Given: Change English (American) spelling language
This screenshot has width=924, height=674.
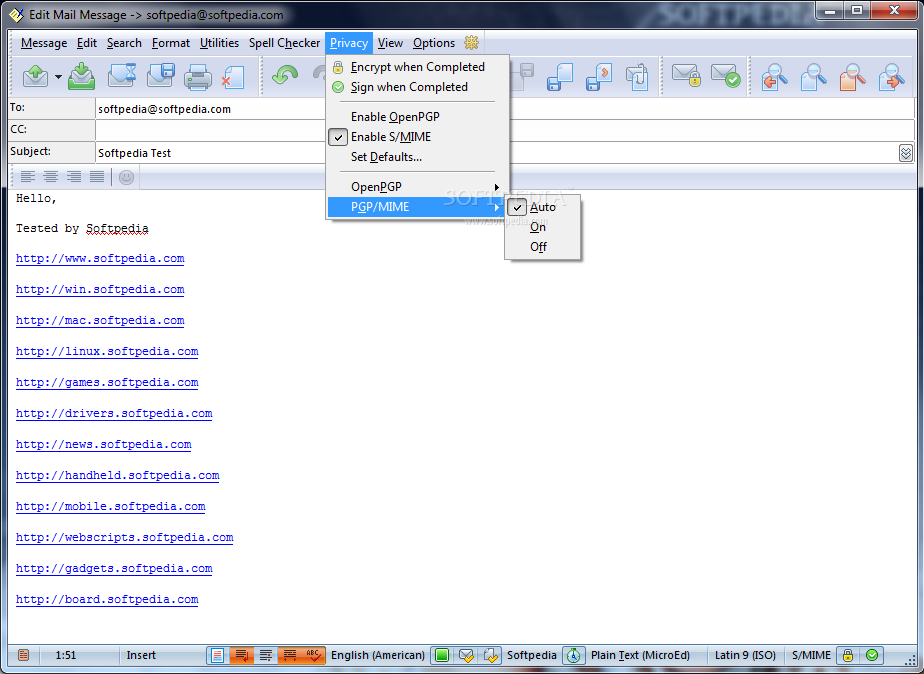Looking at the screenshot, I should click(378, 655).
